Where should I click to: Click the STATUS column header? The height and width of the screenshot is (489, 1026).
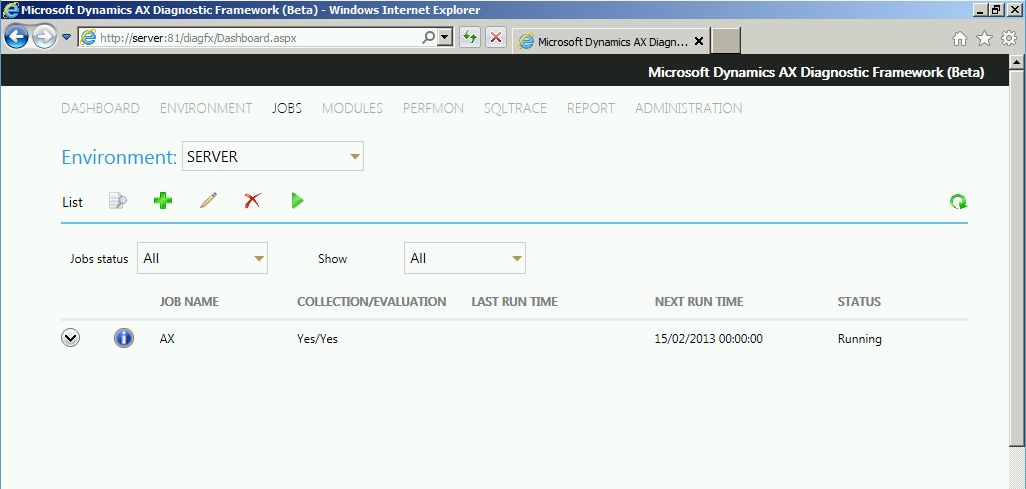[x=859, y=302]
